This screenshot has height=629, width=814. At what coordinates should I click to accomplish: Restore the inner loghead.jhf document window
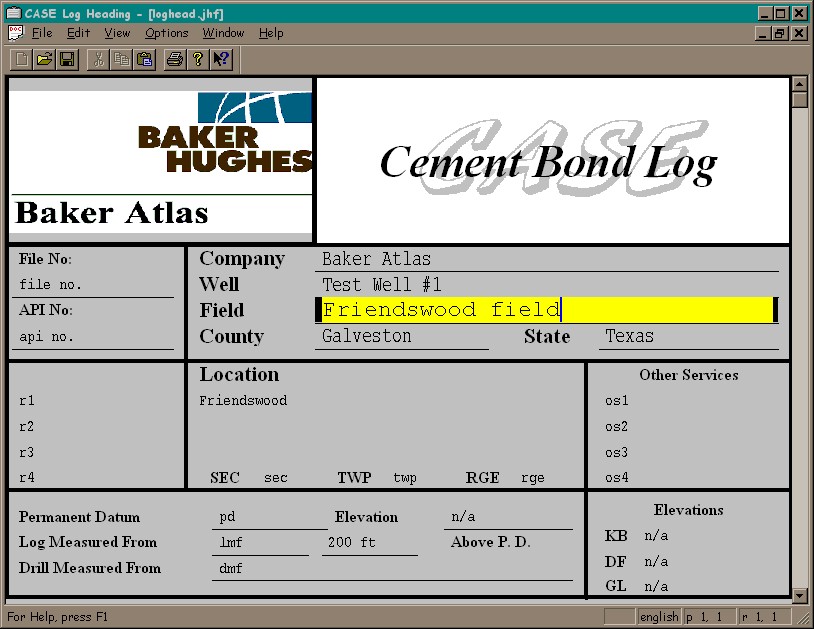780,34
